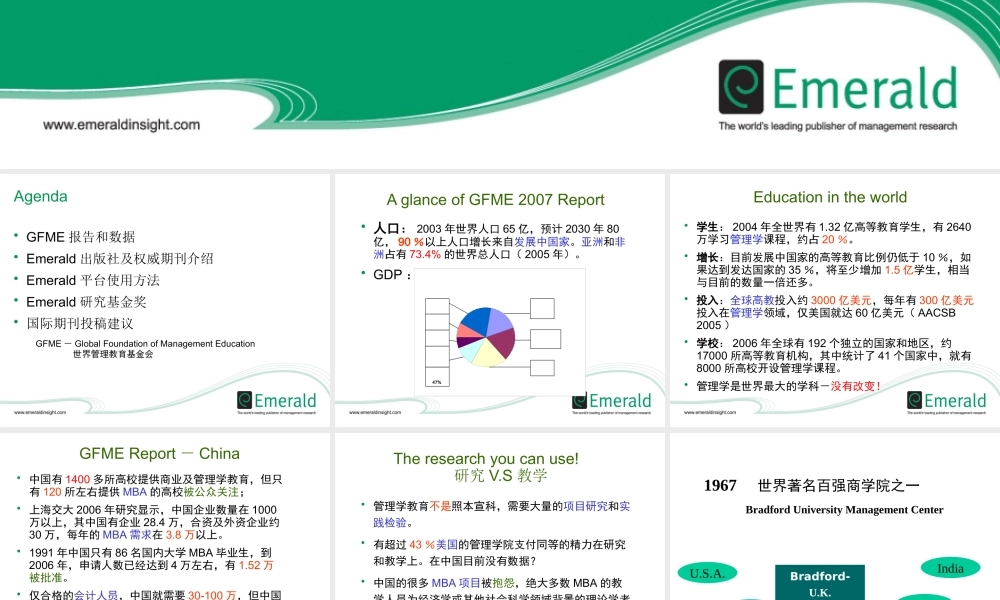Click 'Emerald 平台使用方法' agenda item

coord(93,281)
